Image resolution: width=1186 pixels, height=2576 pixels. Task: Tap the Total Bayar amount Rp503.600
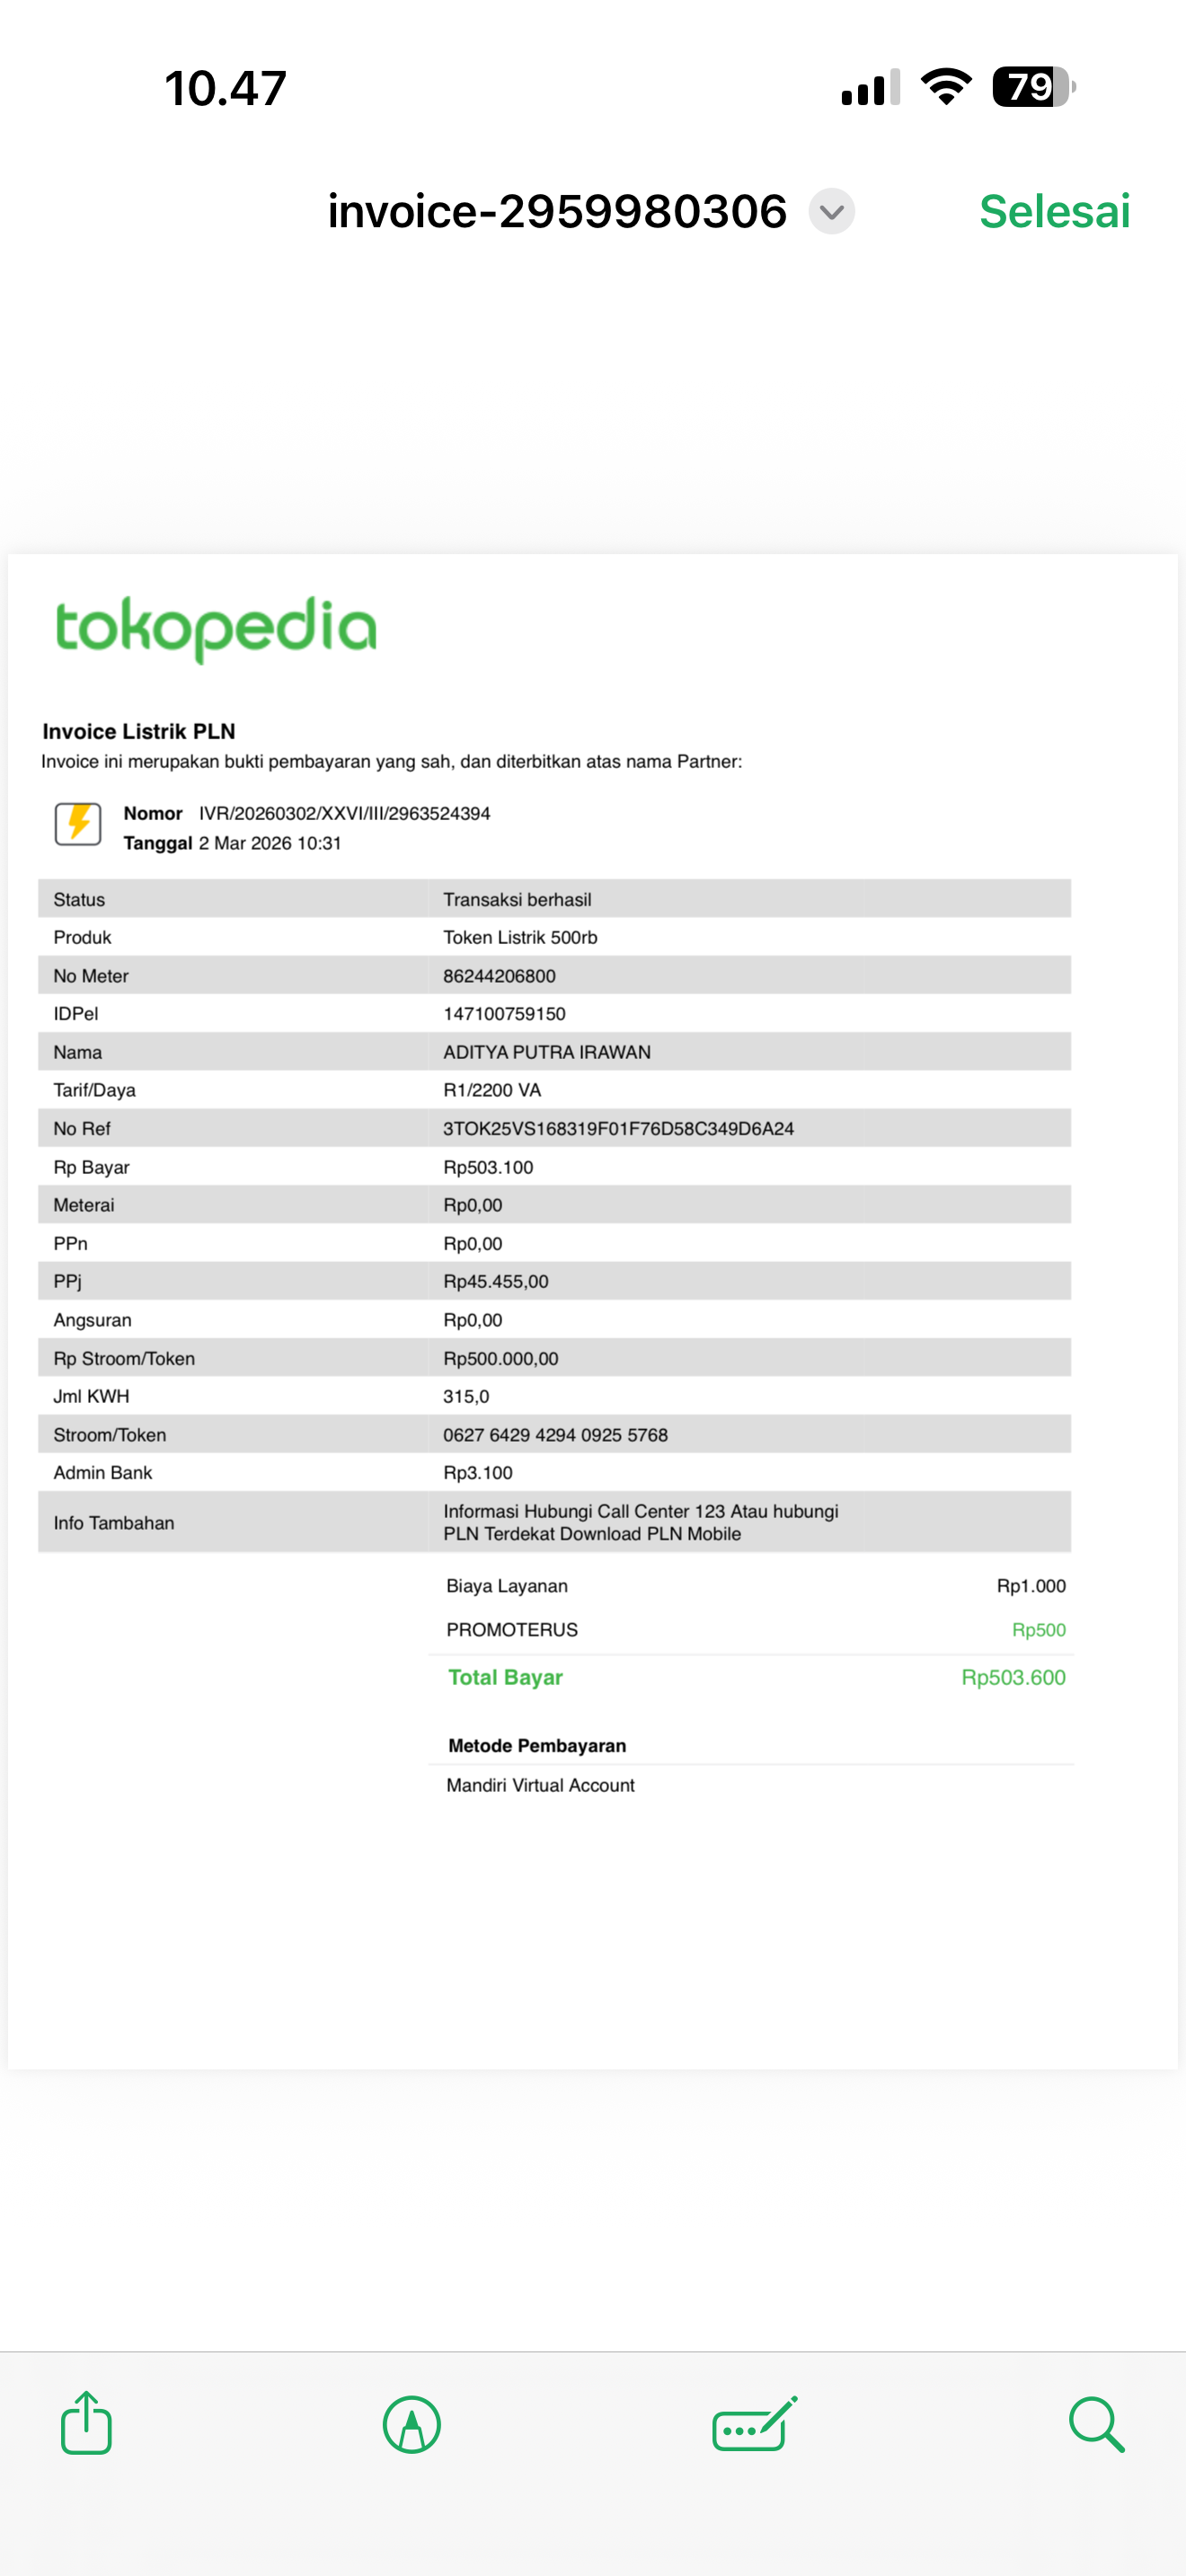1013,1677
